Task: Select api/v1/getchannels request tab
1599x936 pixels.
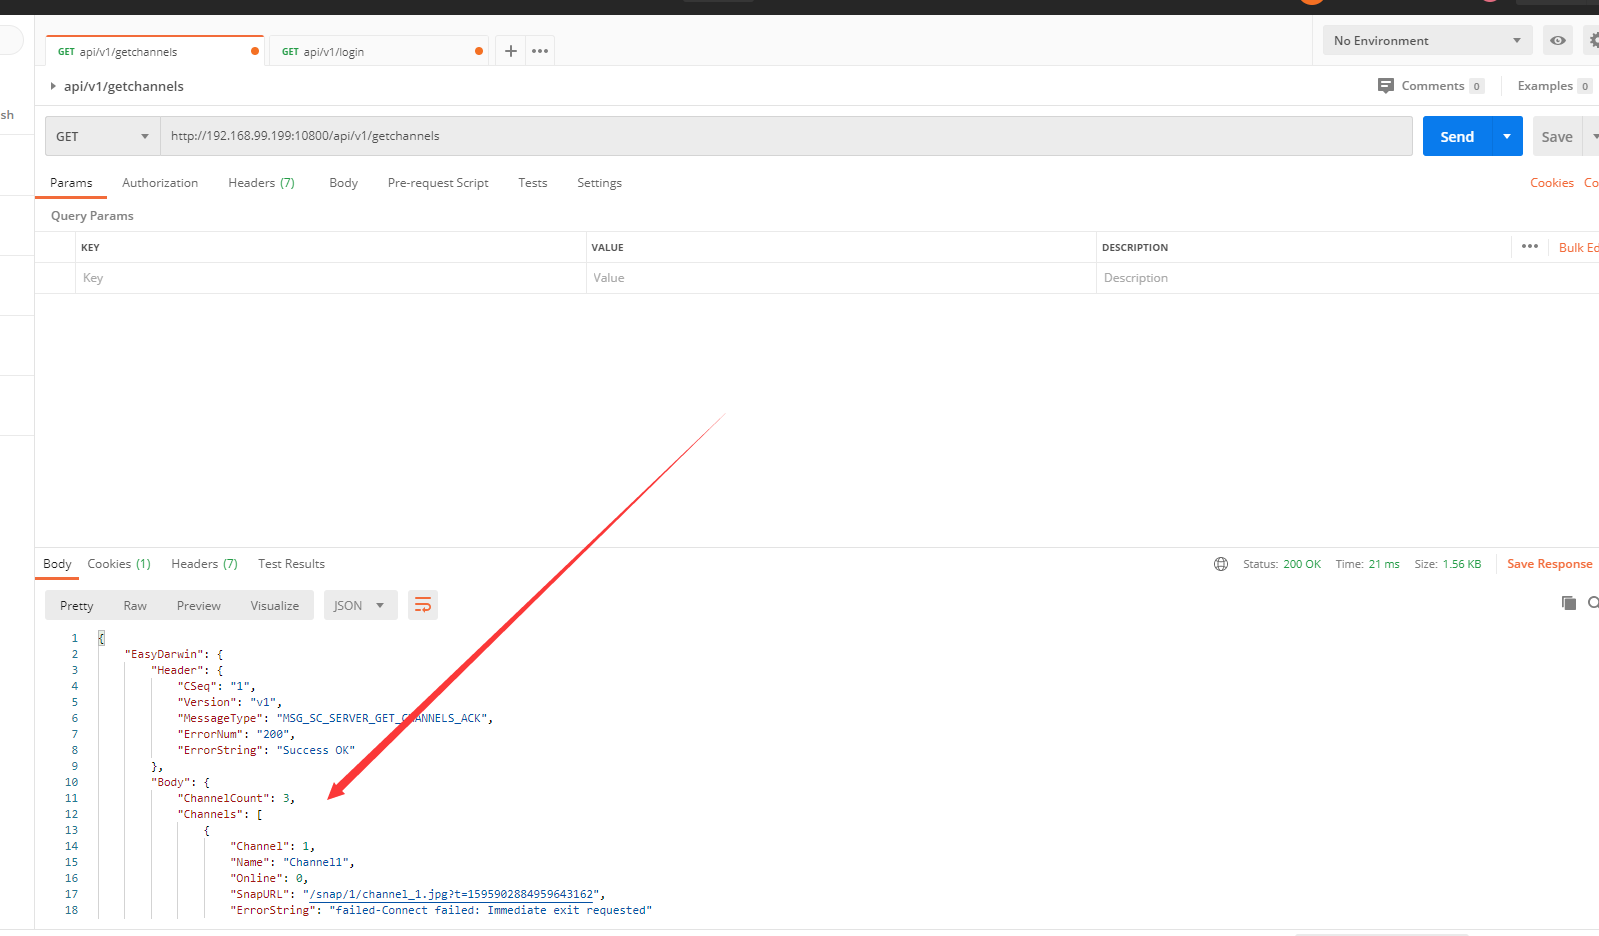Action: pyautogui.click(x=155, y=51)
